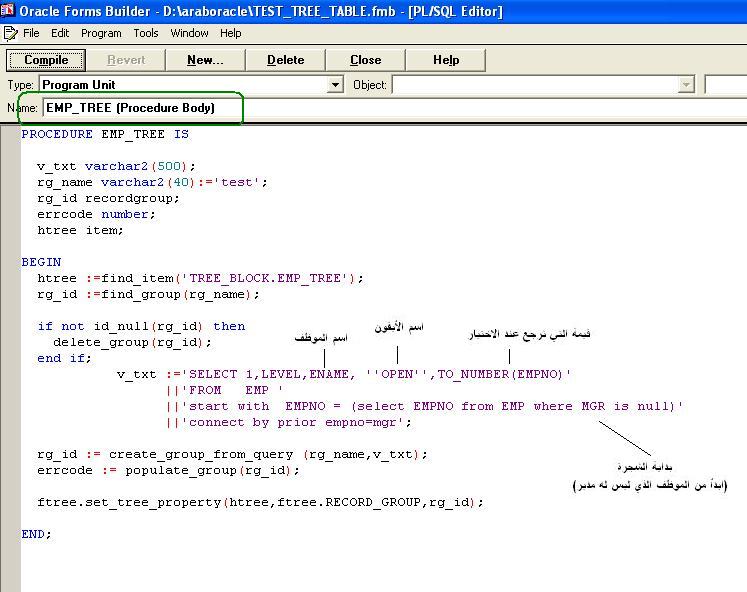Open the Tools menu
Screen dimensions: 747x592
pos(146,33)
